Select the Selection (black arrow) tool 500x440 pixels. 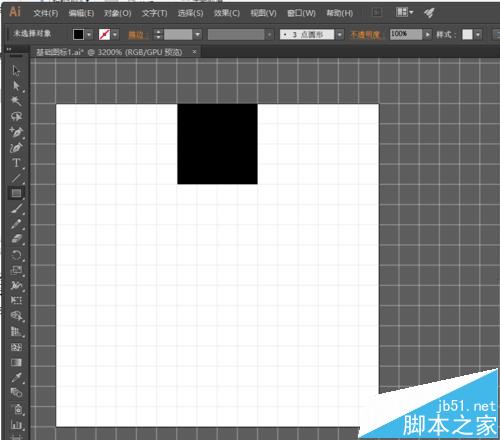click(x=16, y=71)
